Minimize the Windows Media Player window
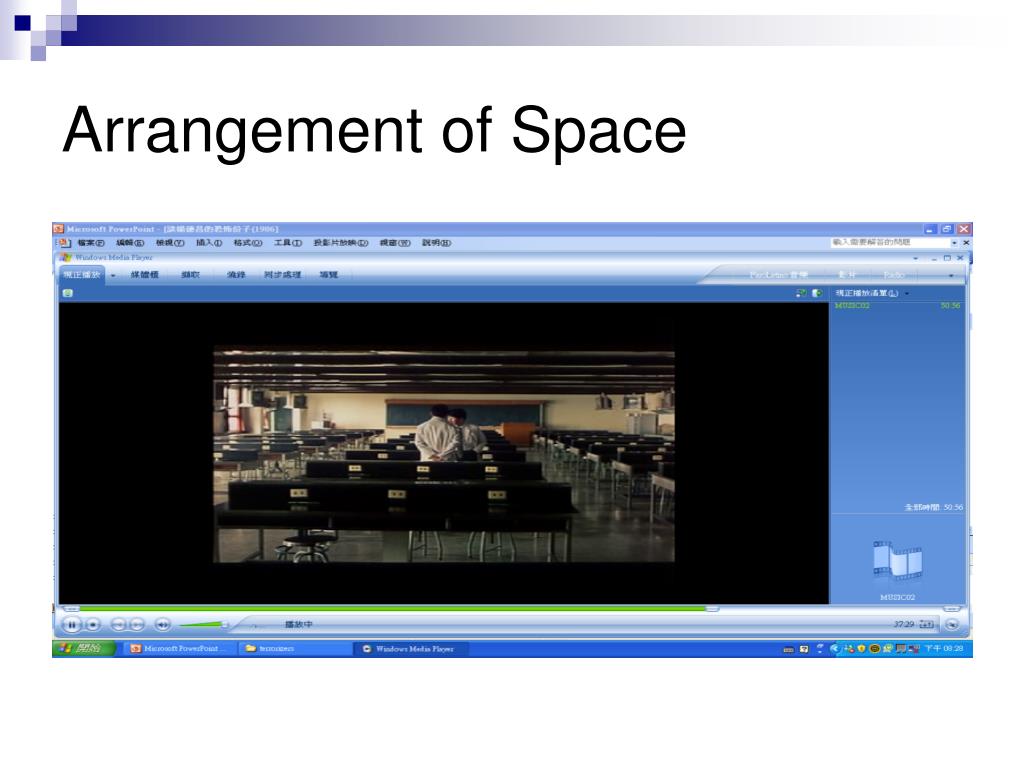Viewport: 1024px width, 768px height. pyautogui.click(x=935, y=259)
